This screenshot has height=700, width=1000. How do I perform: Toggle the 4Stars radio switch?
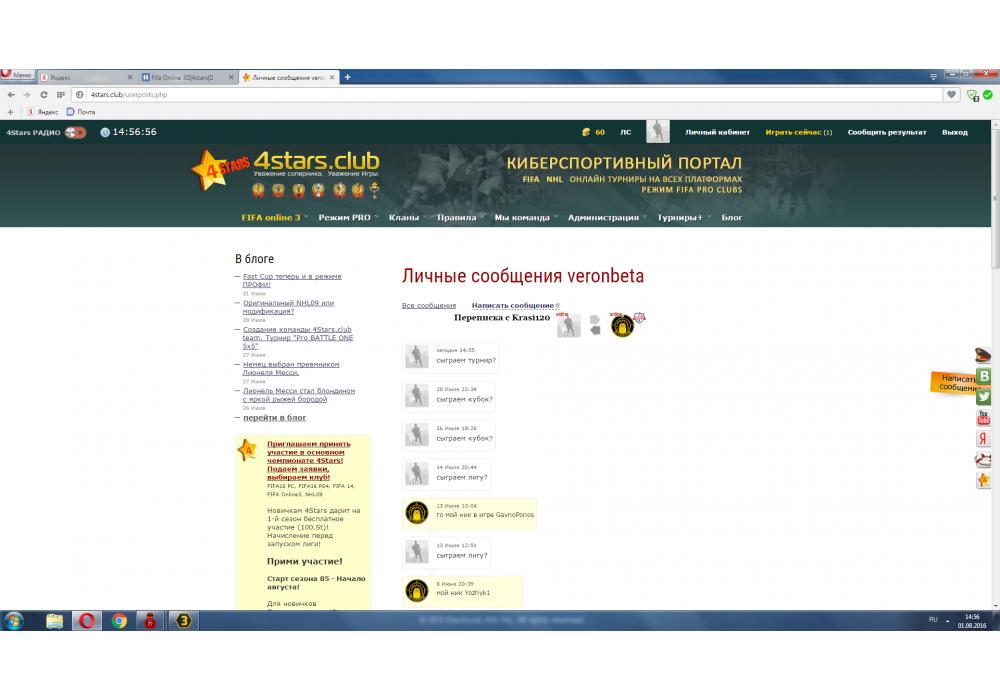75,132
